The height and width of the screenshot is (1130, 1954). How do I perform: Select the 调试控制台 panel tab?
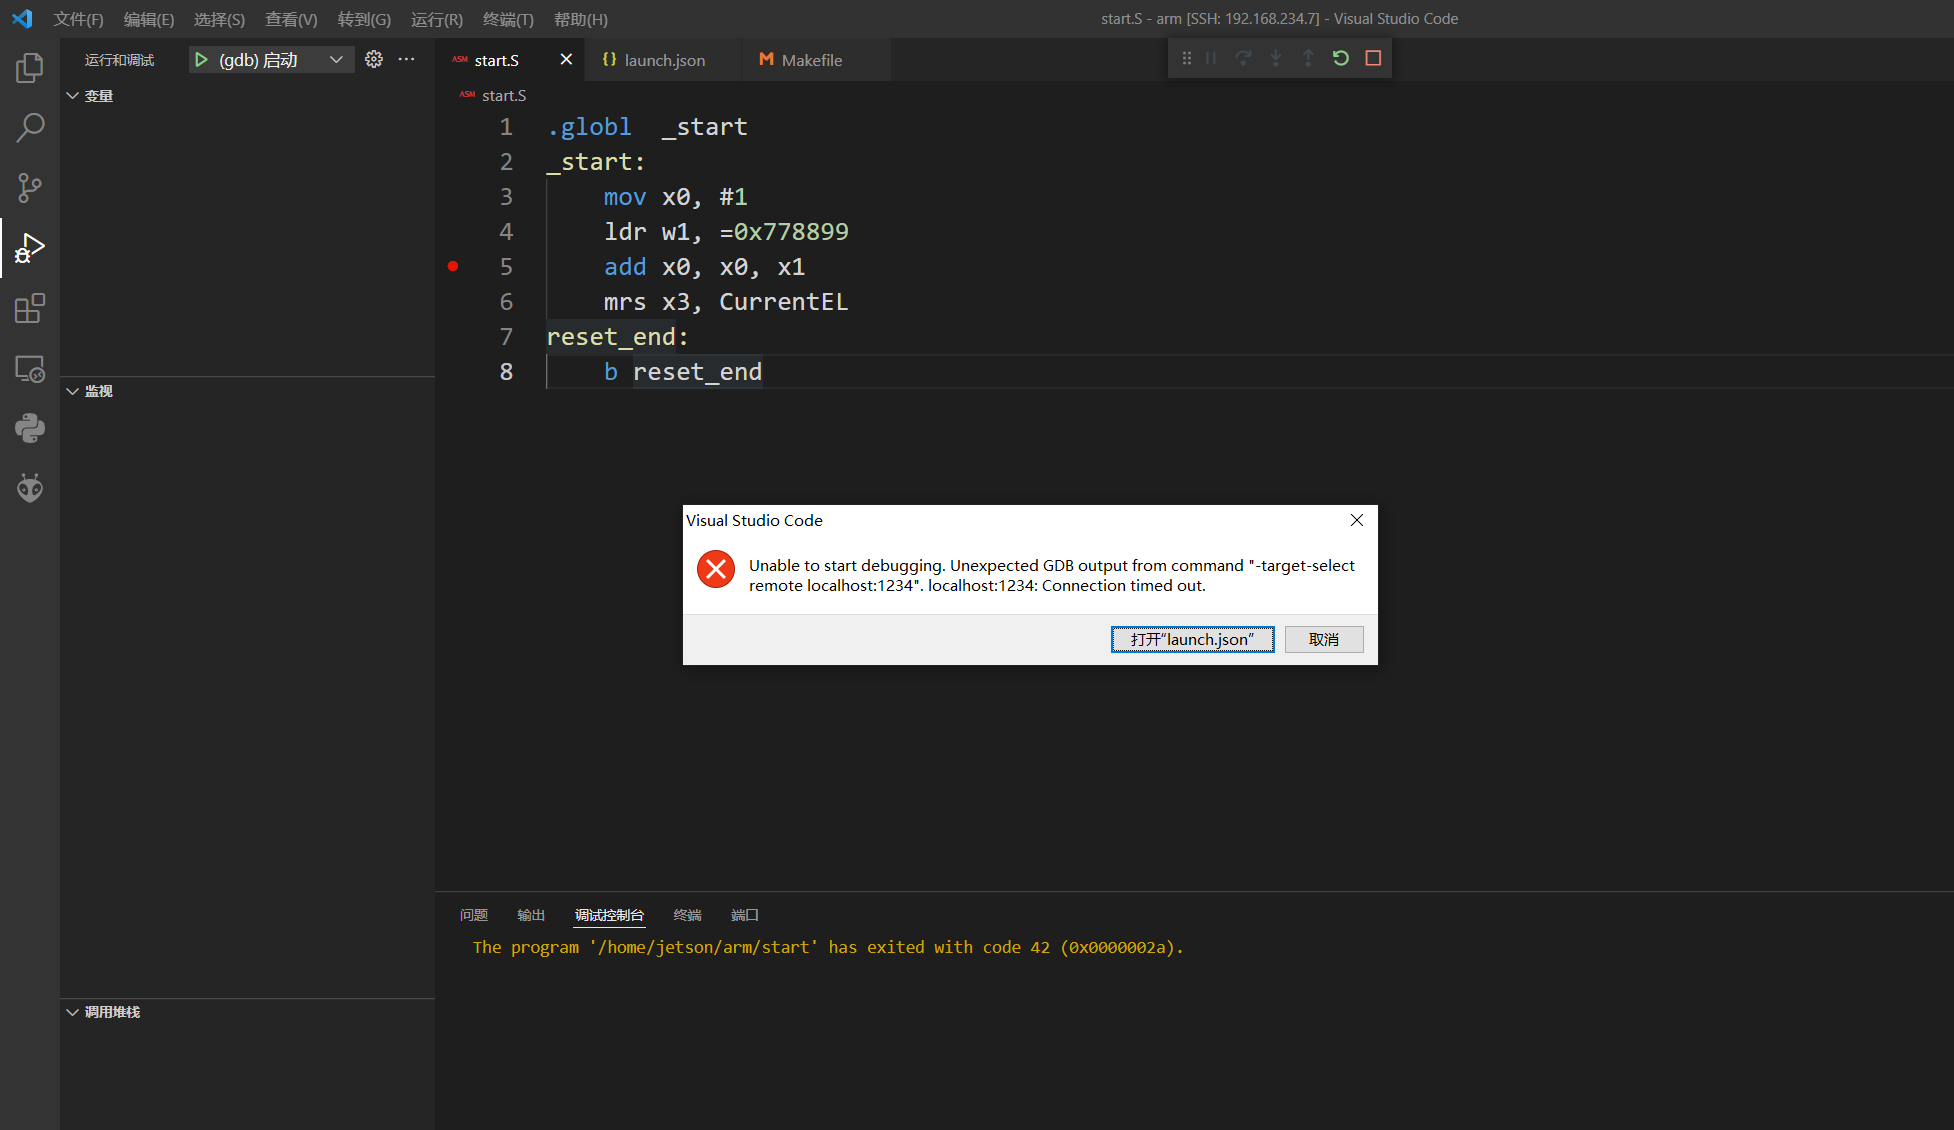click(x=609, y=915)
